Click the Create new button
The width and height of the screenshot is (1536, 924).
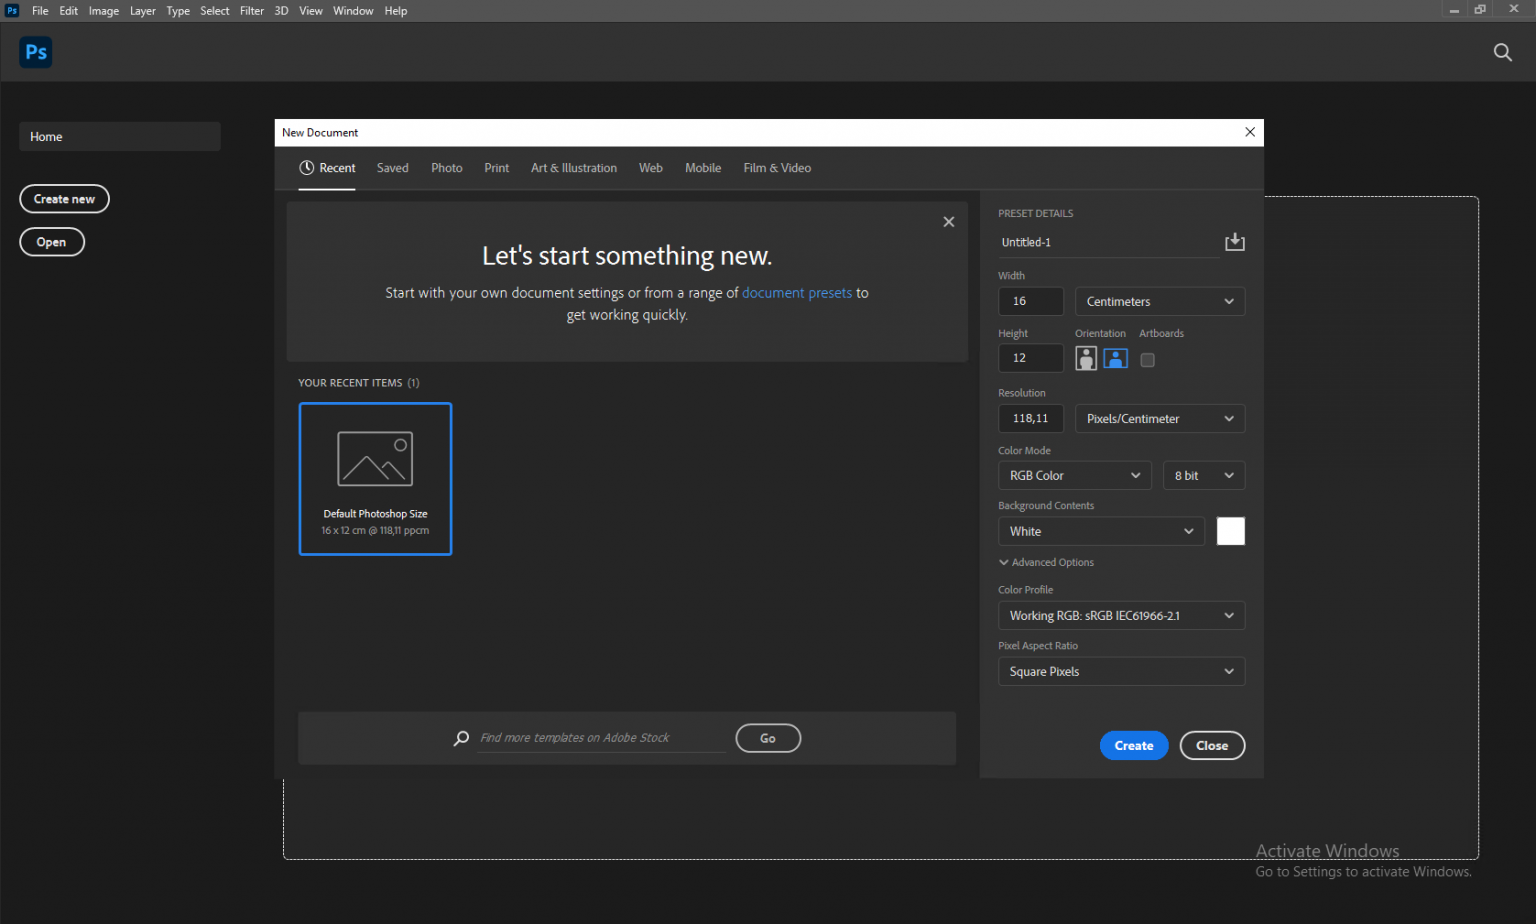[64, 199]
